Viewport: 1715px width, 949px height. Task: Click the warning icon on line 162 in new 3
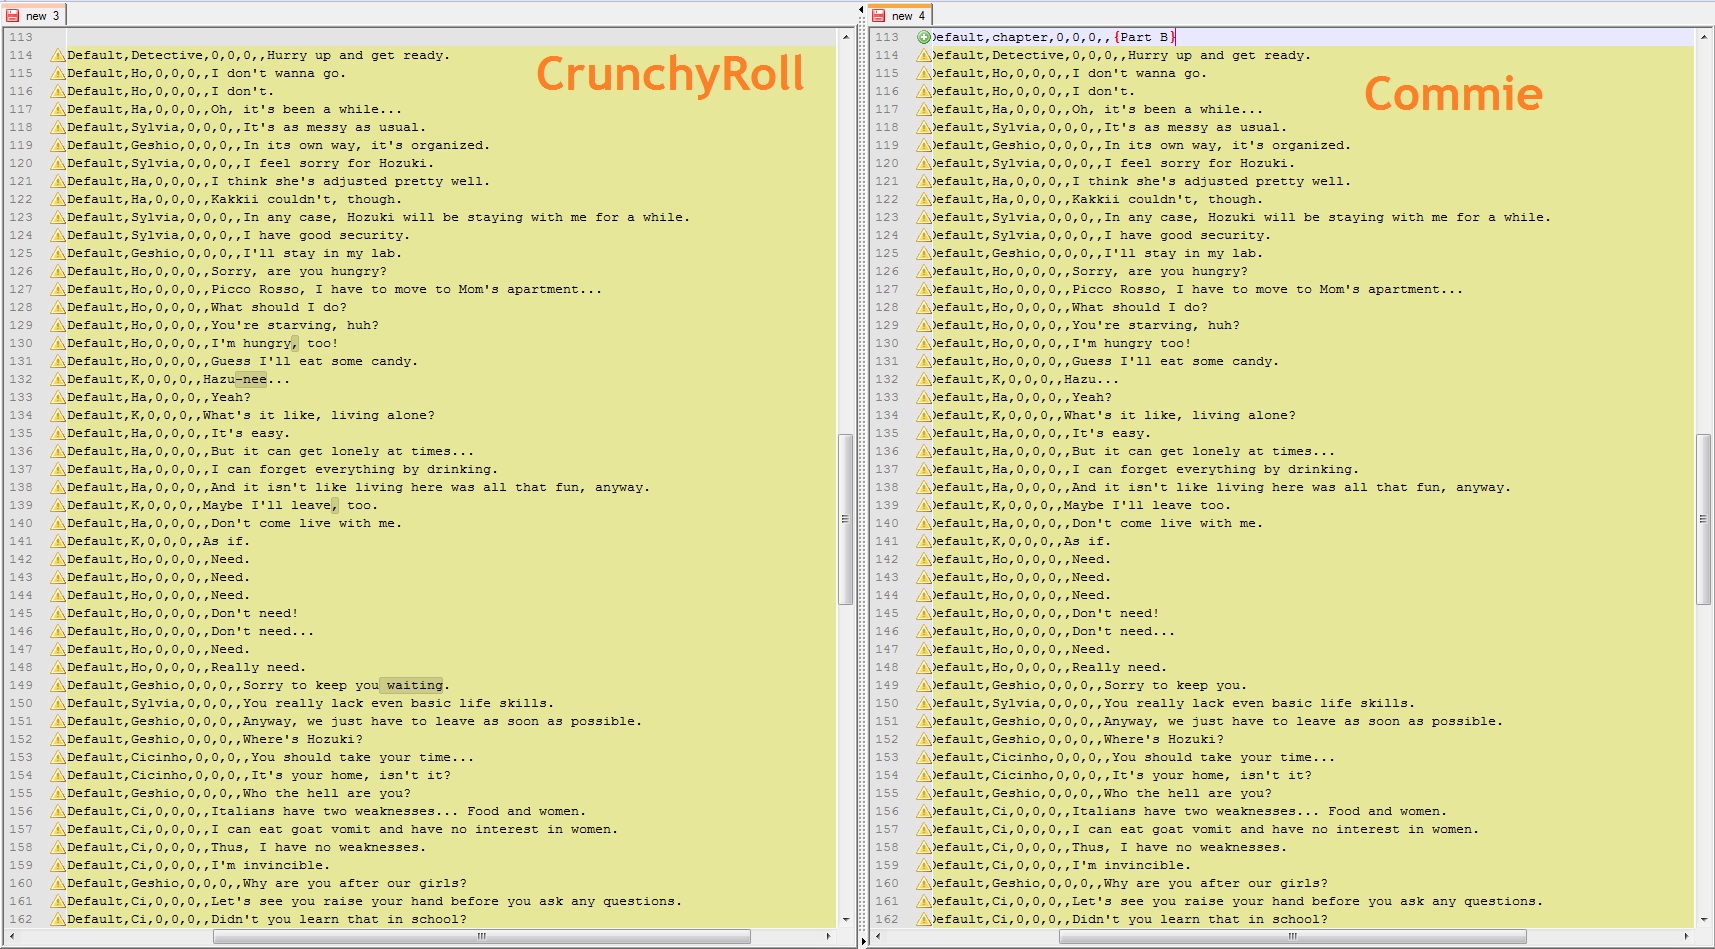coord(58,919)
